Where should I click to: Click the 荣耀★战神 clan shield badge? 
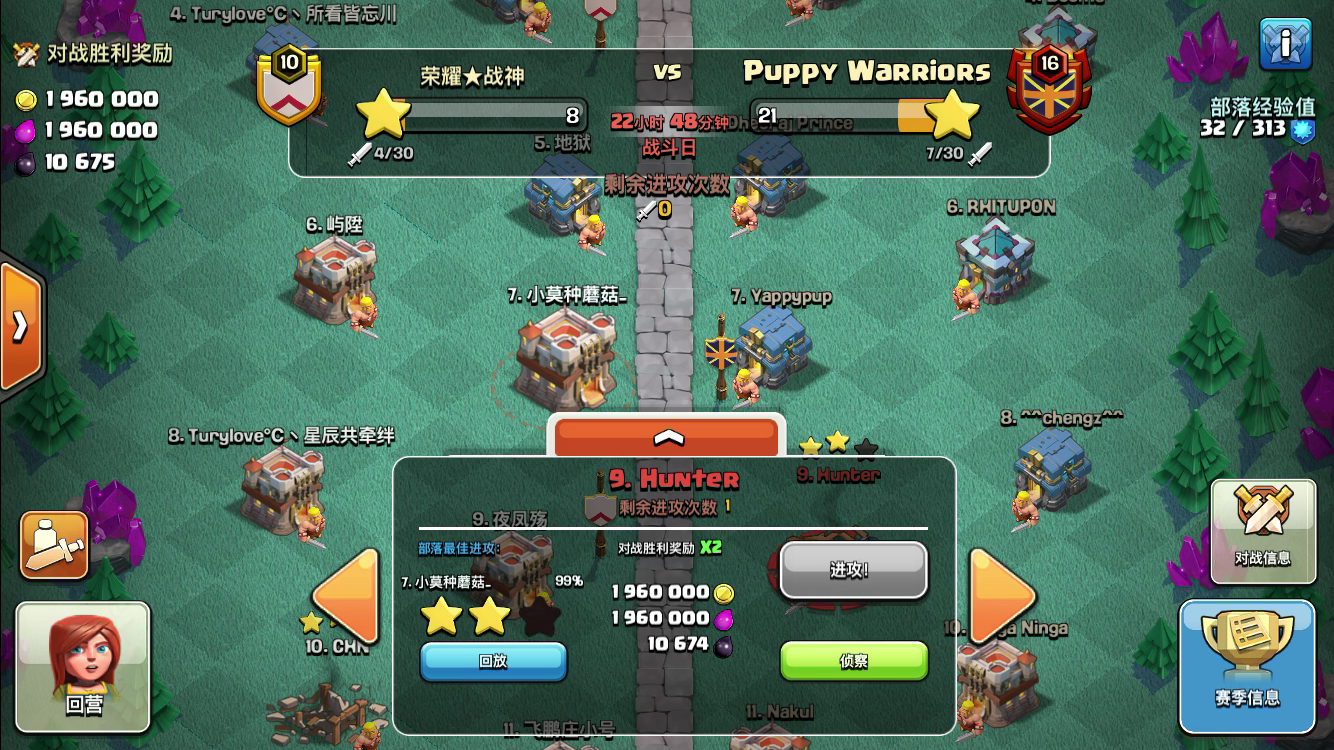[x=289, y=87]
